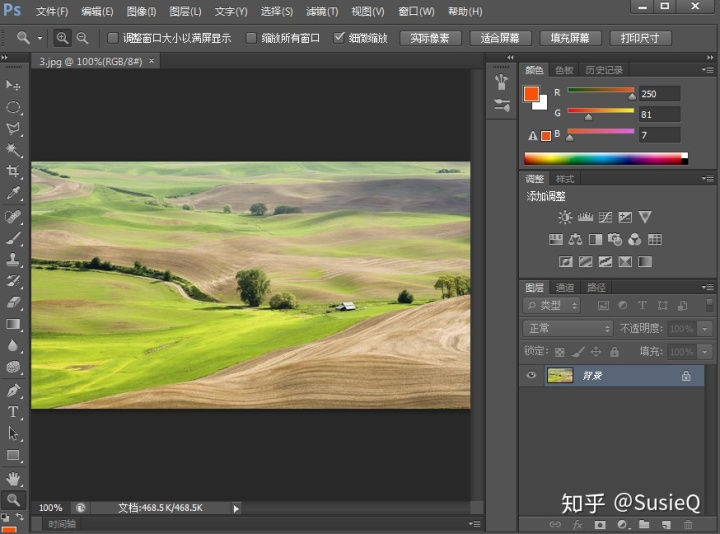Create a new layer group
The width and height of the screenshot is (720, 534).
pyautogui.click(x=644, y=524)
